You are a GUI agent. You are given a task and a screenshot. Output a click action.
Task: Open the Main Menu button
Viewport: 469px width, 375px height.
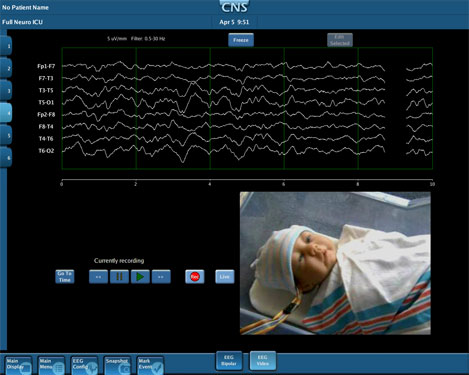(51, 366)
